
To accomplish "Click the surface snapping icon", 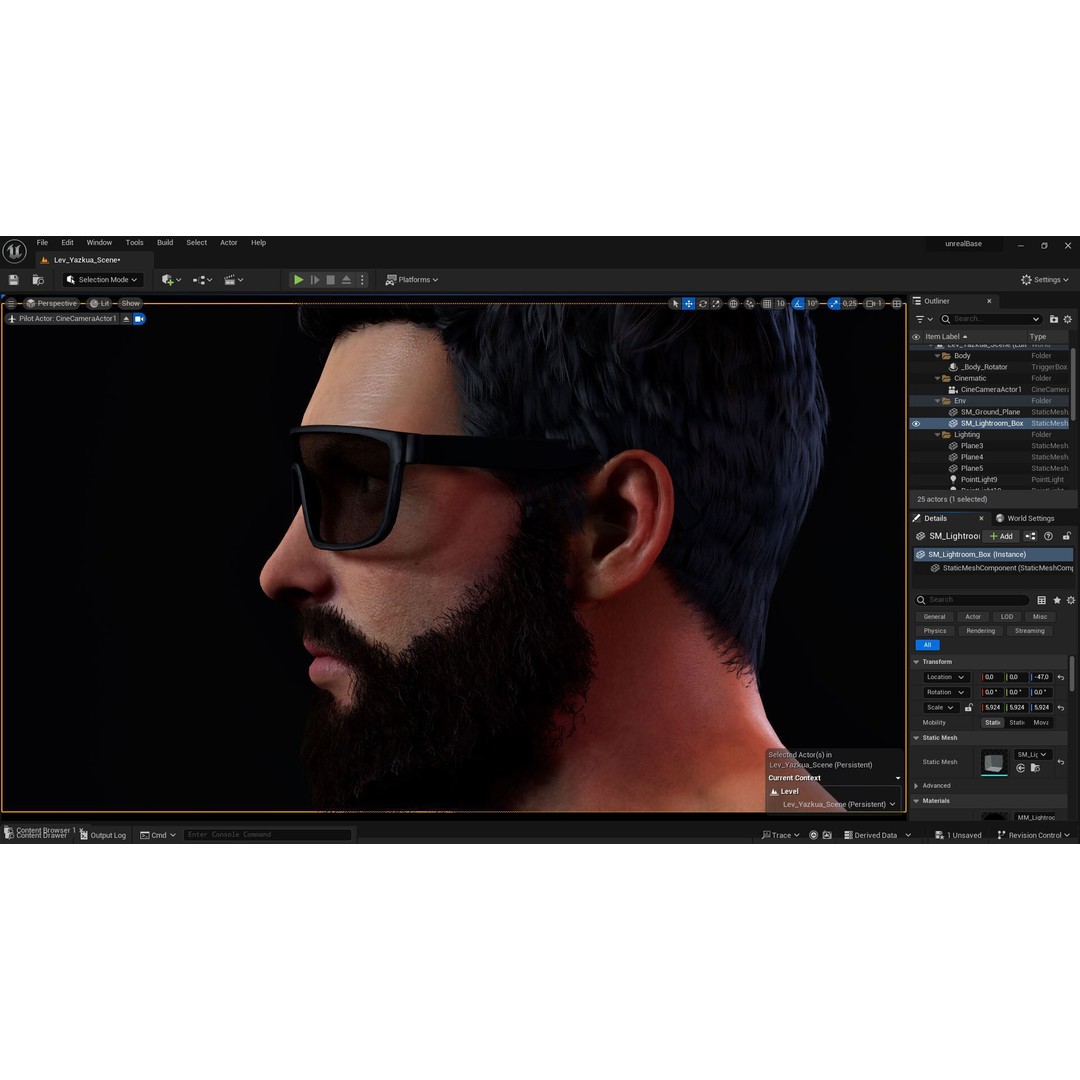I will (749, 304).
